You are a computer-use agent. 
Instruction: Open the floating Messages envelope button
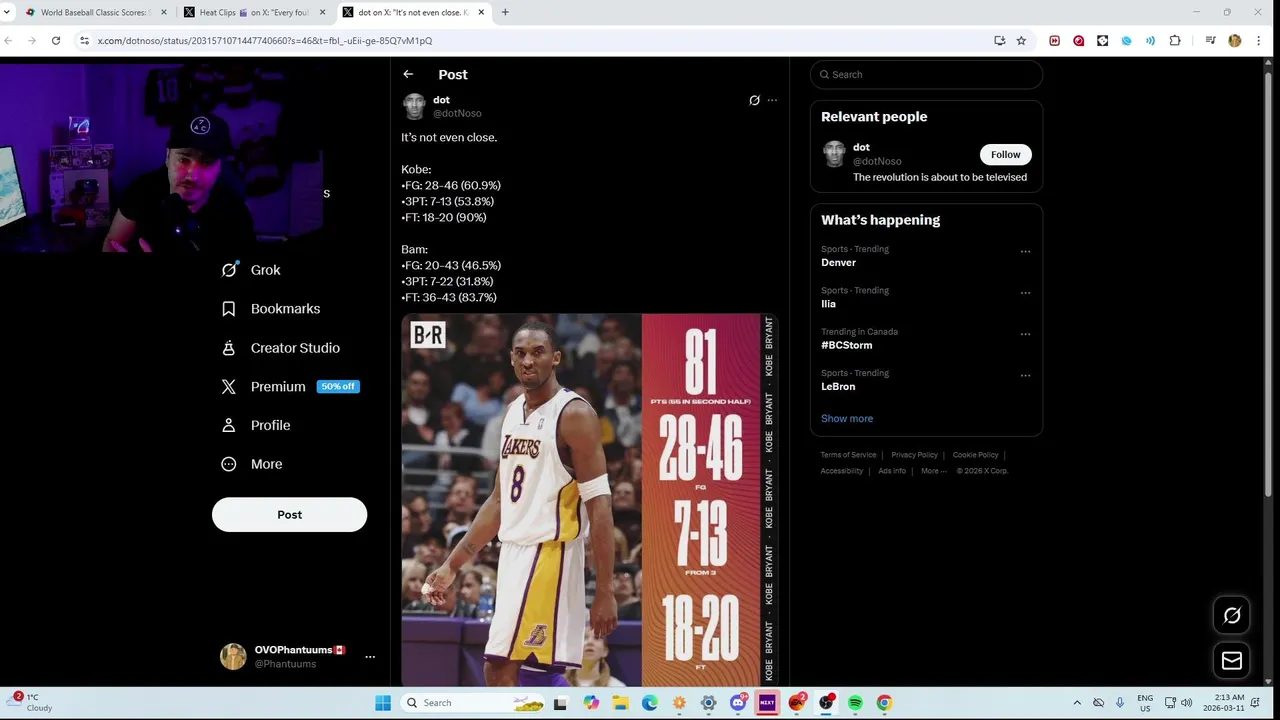point(1232,661)
